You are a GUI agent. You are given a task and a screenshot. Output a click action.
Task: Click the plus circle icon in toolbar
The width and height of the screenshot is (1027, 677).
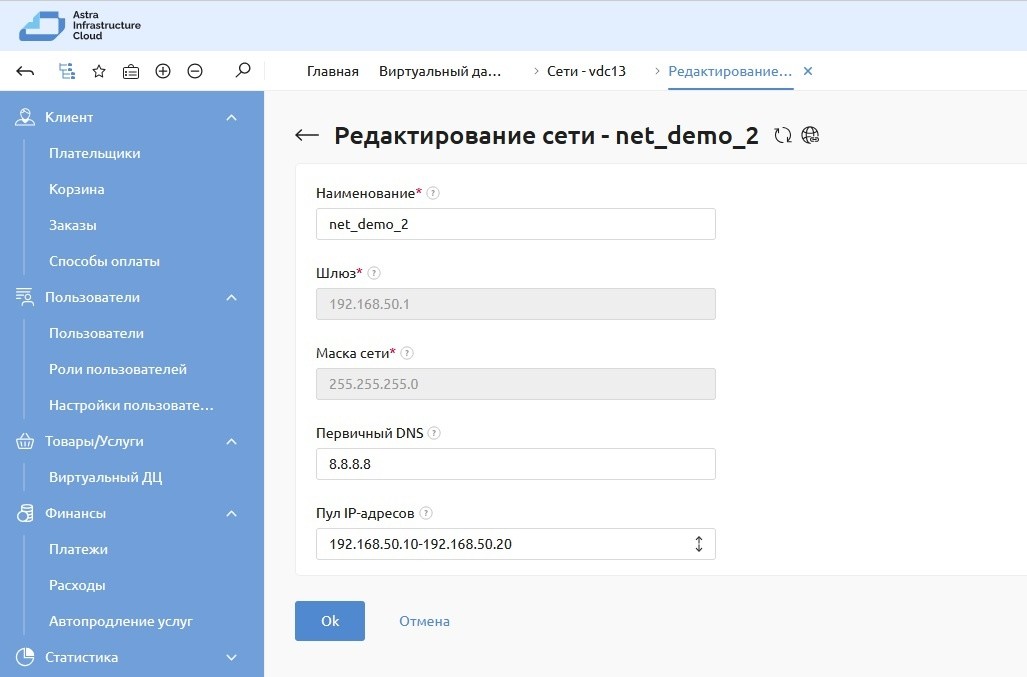163,71
